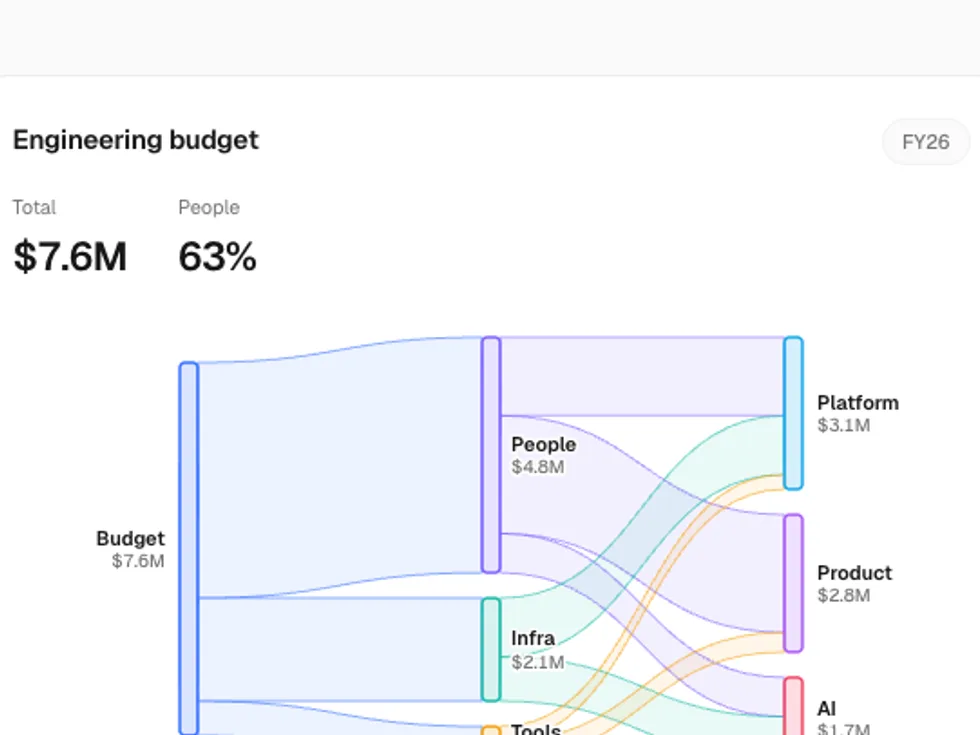The image size is (980, 735).
Task: Click the Product $2.8M label
Action: click(854, 583)
